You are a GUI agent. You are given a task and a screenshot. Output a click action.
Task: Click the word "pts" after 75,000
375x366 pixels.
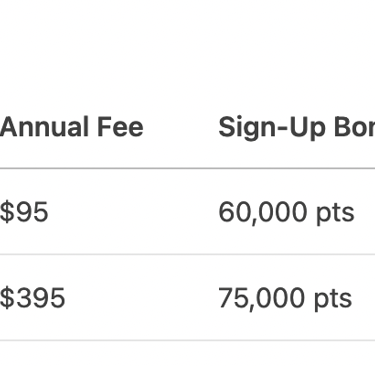point(333,299)
